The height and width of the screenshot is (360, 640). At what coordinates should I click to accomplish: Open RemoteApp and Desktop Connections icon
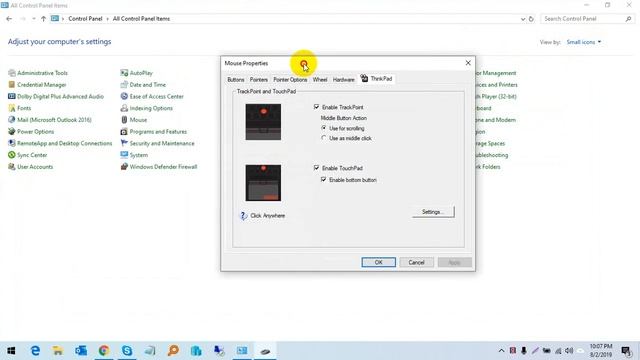point(12,143)
